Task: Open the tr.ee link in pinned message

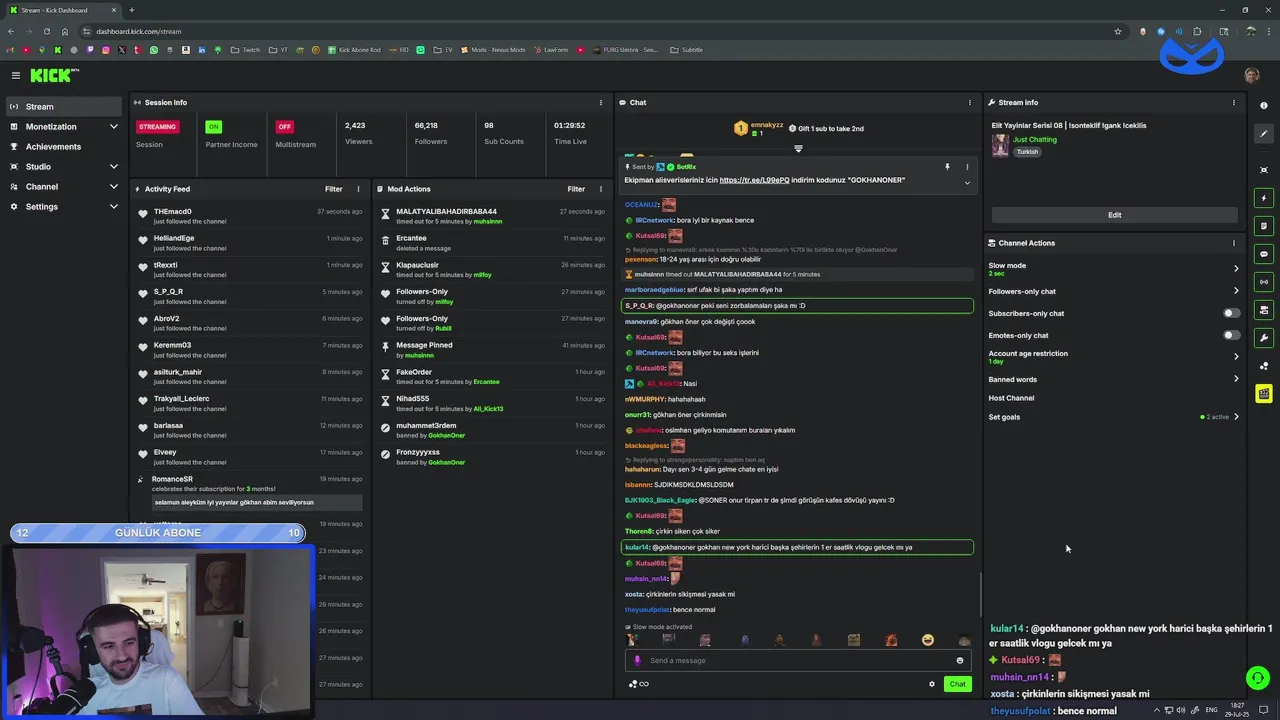Action: (754, 180)
